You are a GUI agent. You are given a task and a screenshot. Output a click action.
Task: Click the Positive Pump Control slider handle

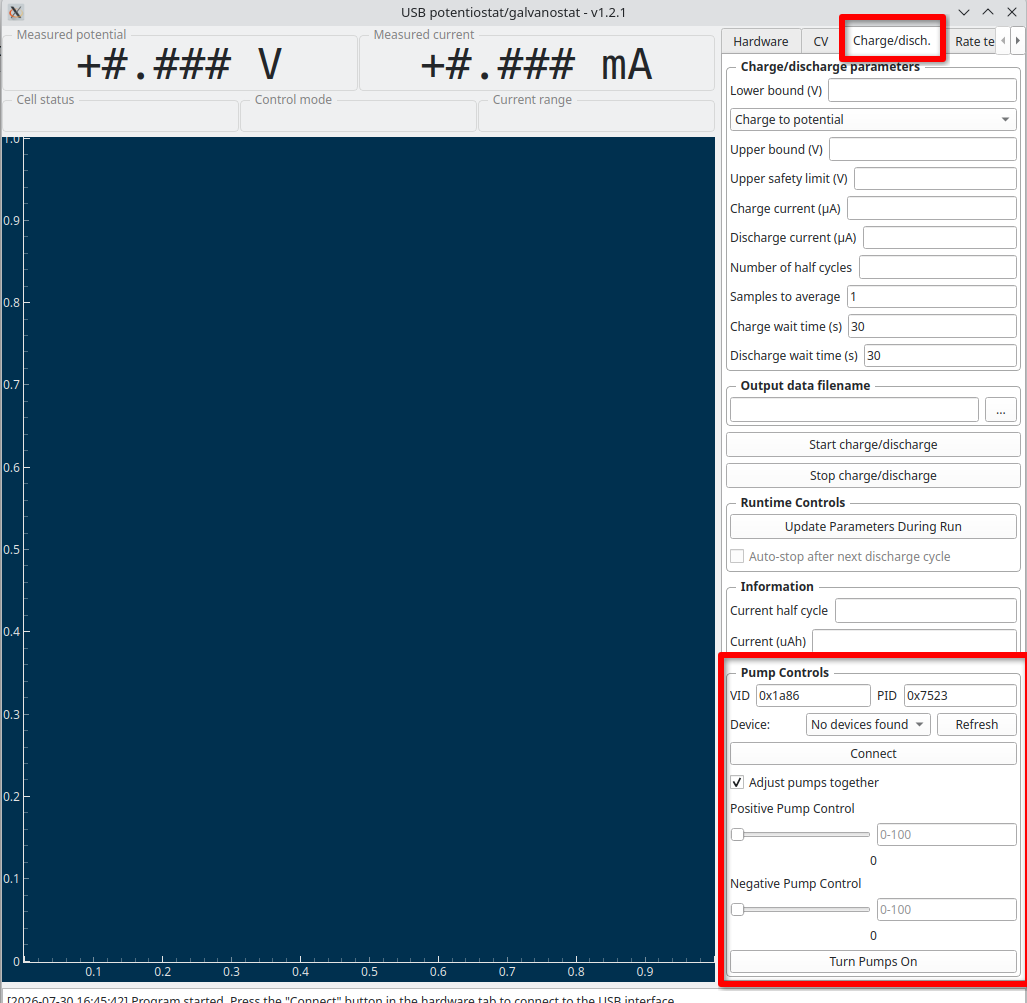738,835
